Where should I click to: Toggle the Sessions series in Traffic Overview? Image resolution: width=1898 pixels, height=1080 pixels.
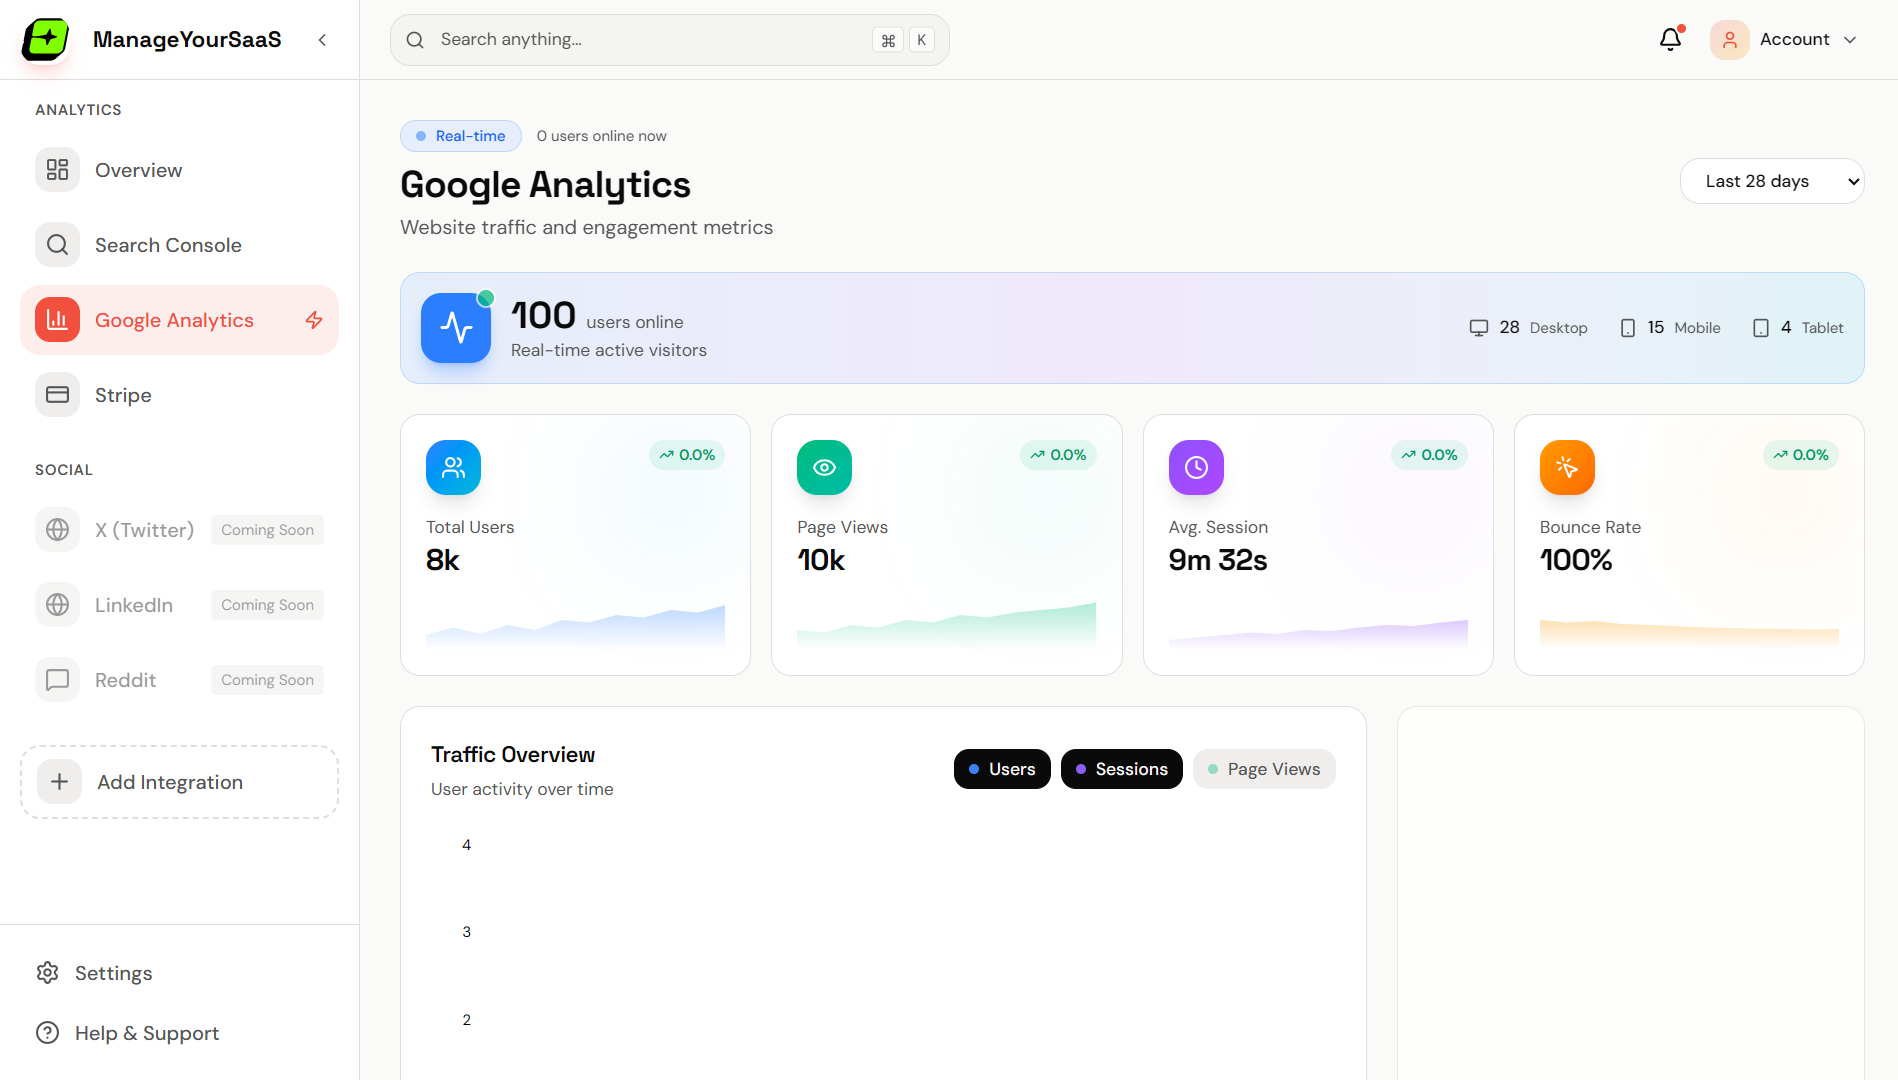(1121, 768)
